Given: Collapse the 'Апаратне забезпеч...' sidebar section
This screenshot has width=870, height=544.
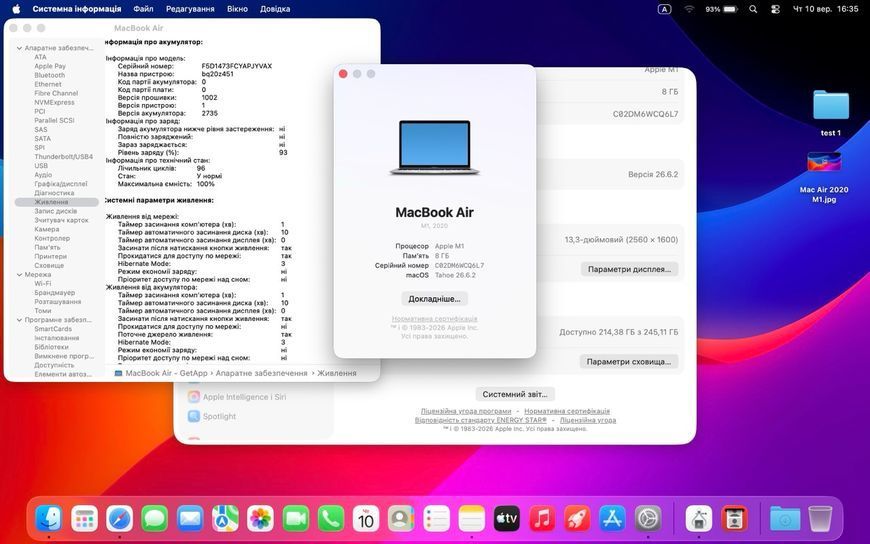Looking at the screenshot, I should tap(19, 48).
